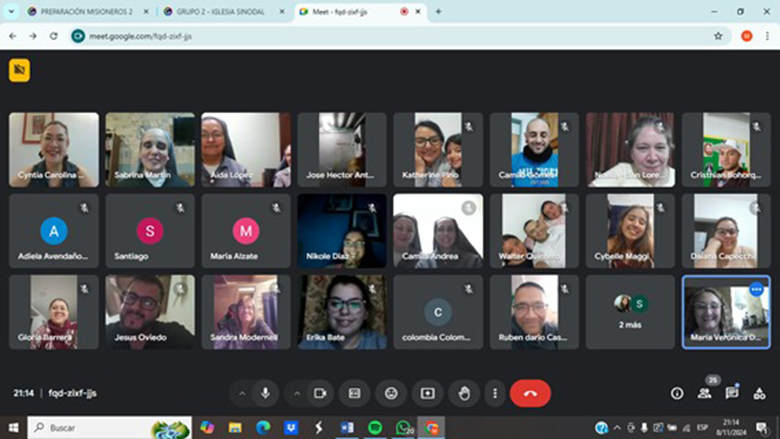The image size is (780, 439).
Task: Toggle closed captions
Action: click(354, 393)
